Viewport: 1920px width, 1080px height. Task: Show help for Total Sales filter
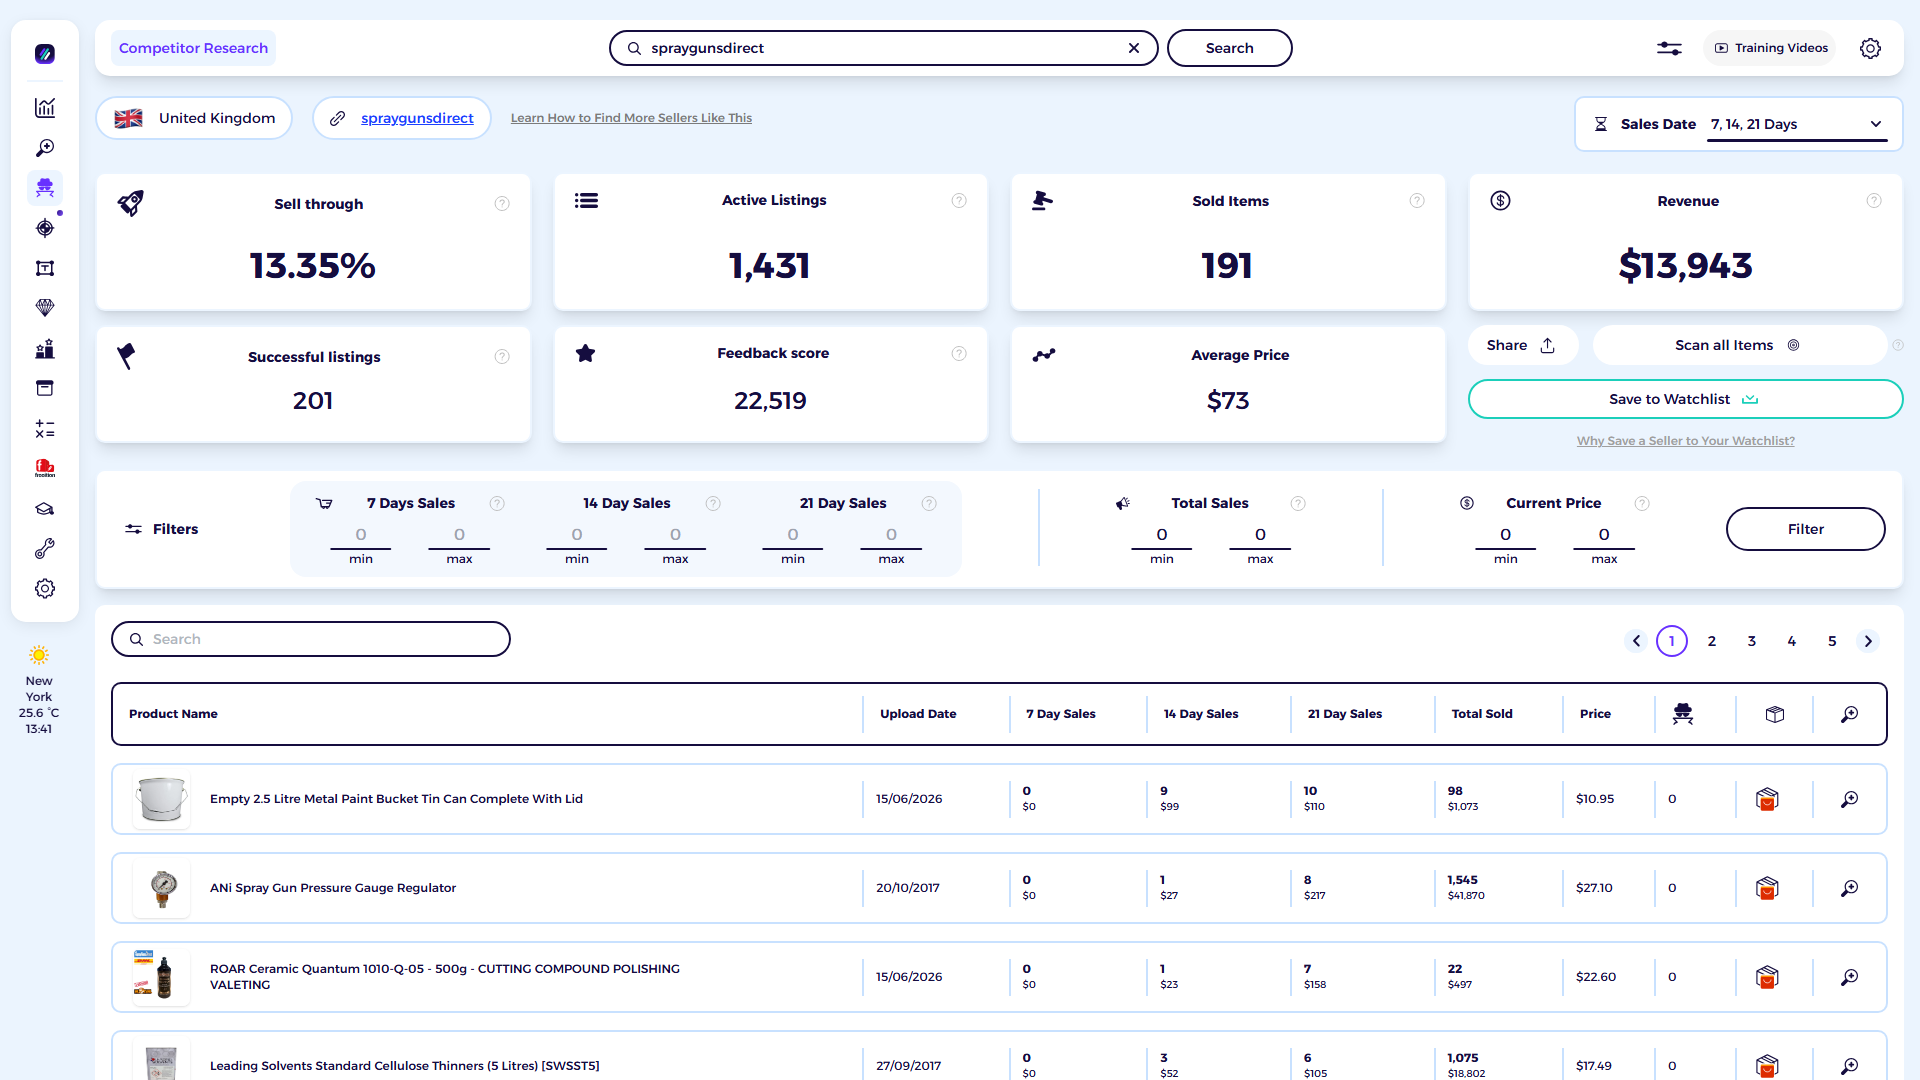tap(1298, 504)
